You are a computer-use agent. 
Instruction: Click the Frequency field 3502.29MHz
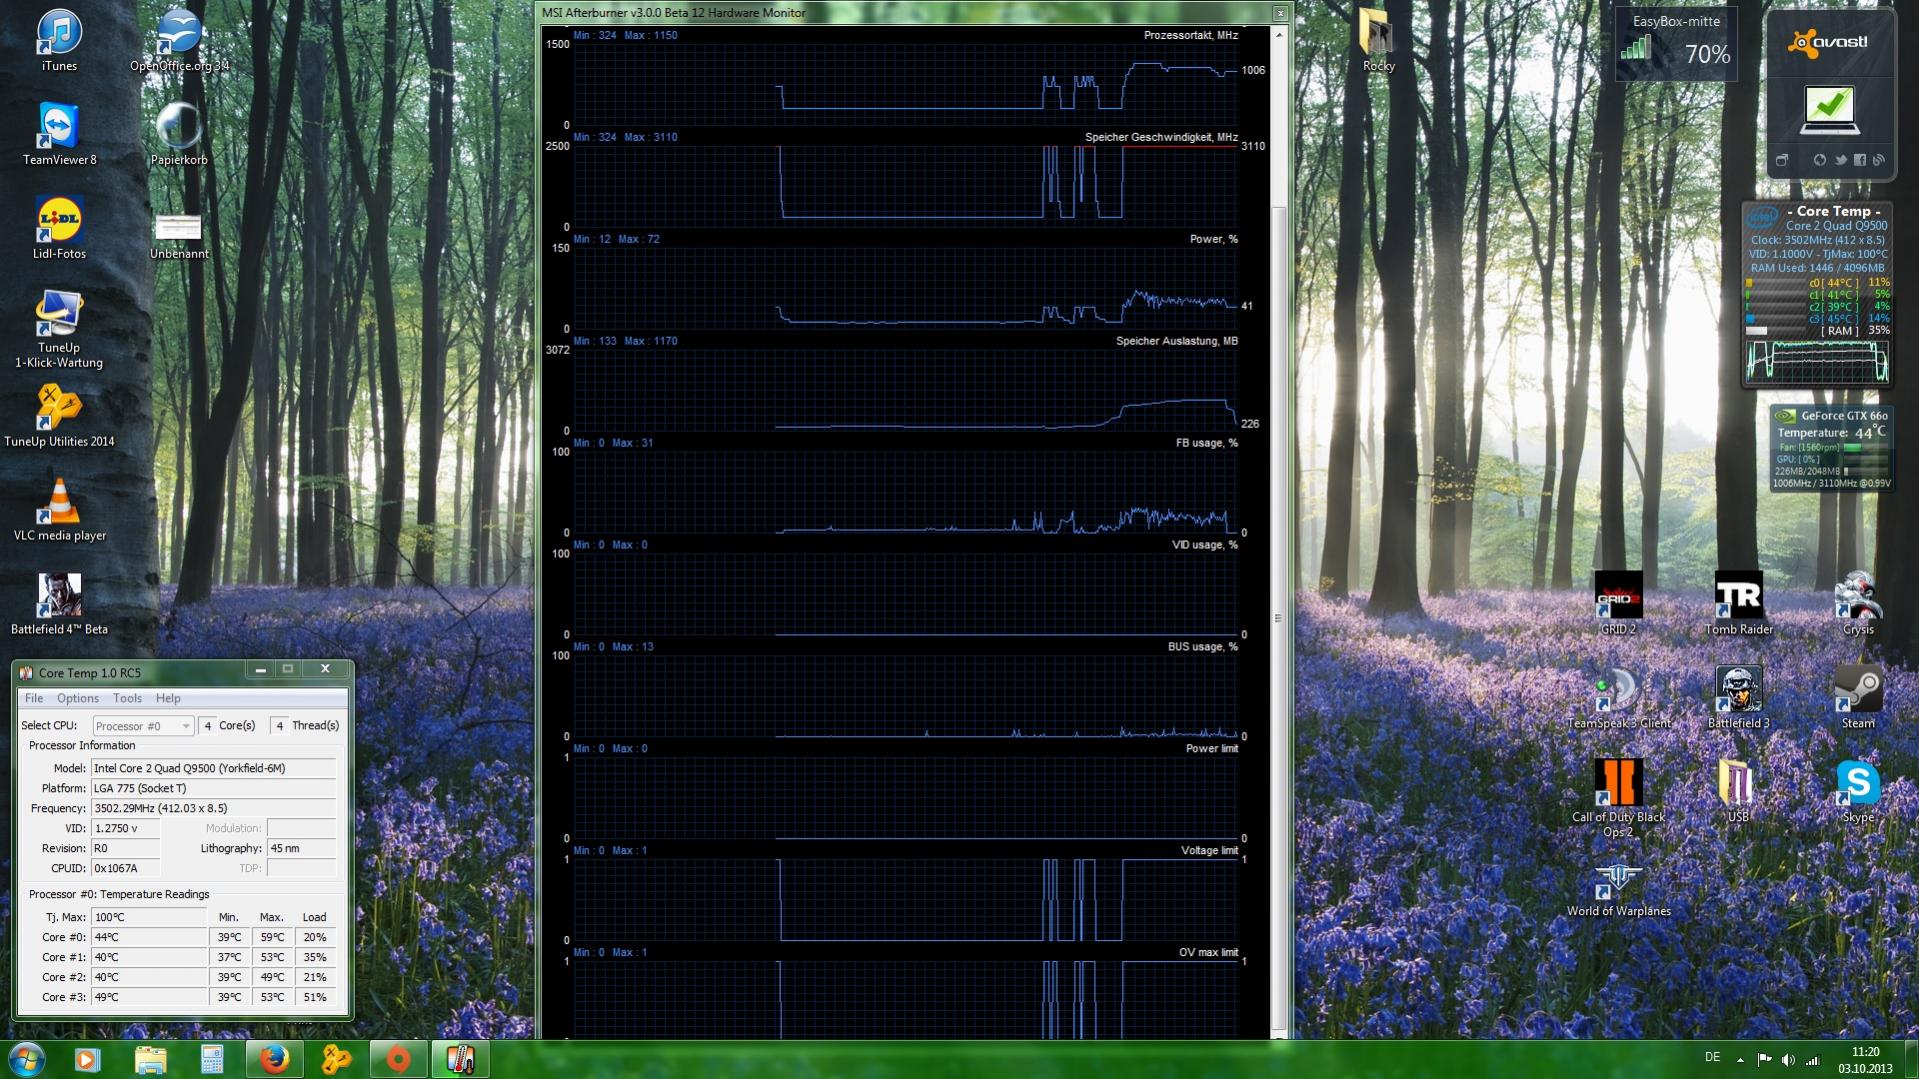pos(214,808)
